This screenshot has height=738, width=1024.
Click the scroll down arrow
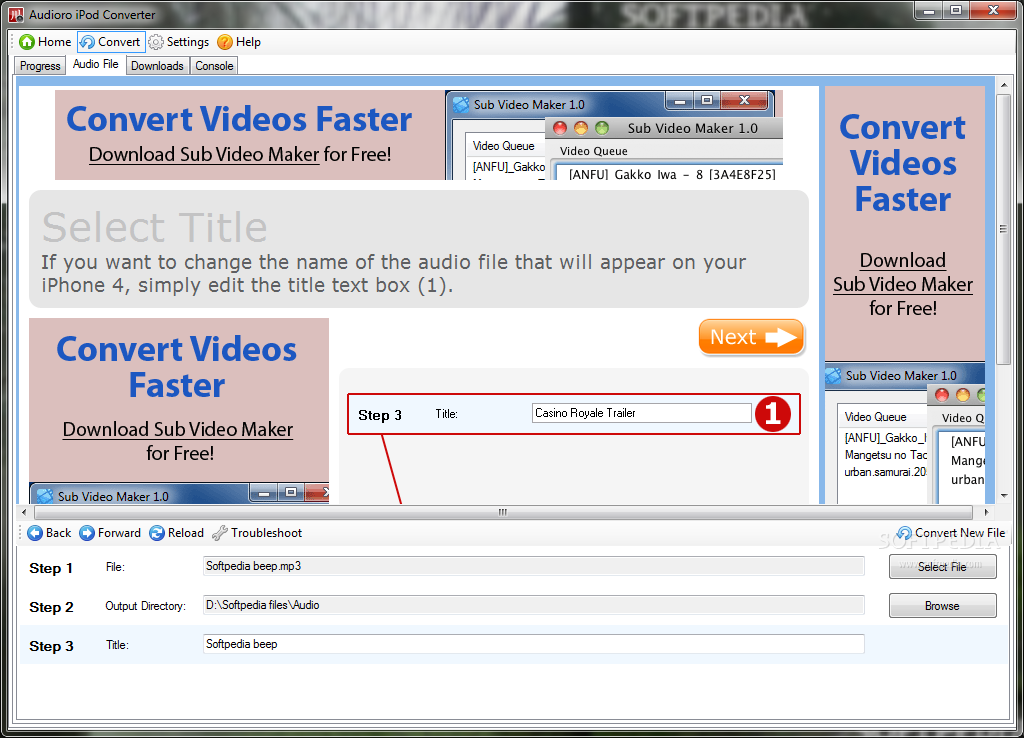(x=1002, y=496)
